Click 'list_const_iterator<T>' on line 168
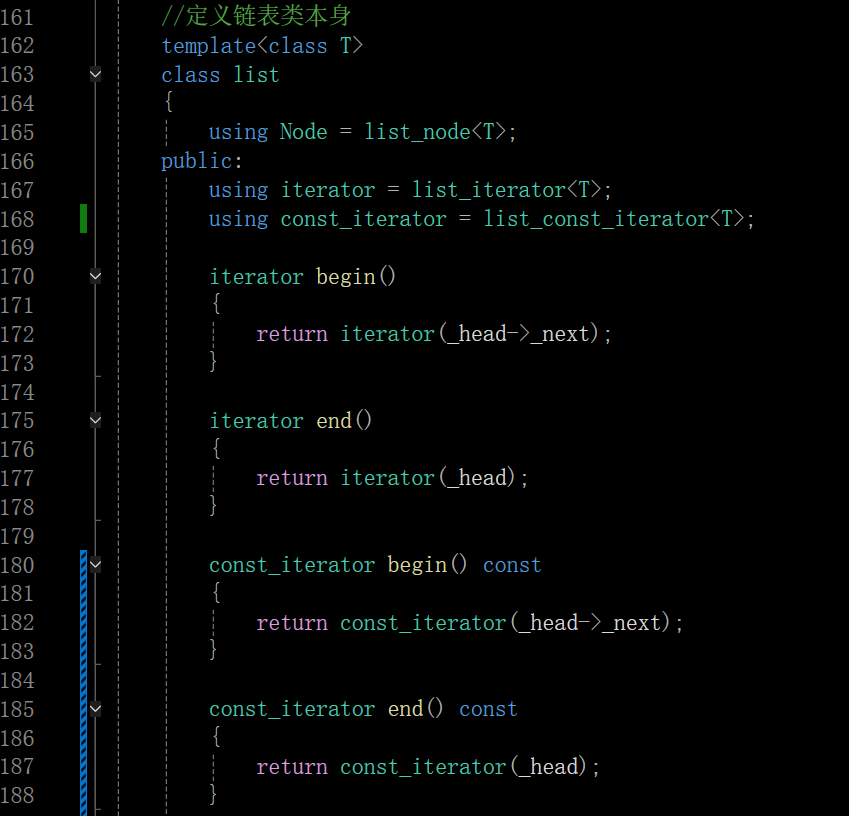The width and height of the screenshot is (849, 816). pyautogui.click(x=613, y=219)
